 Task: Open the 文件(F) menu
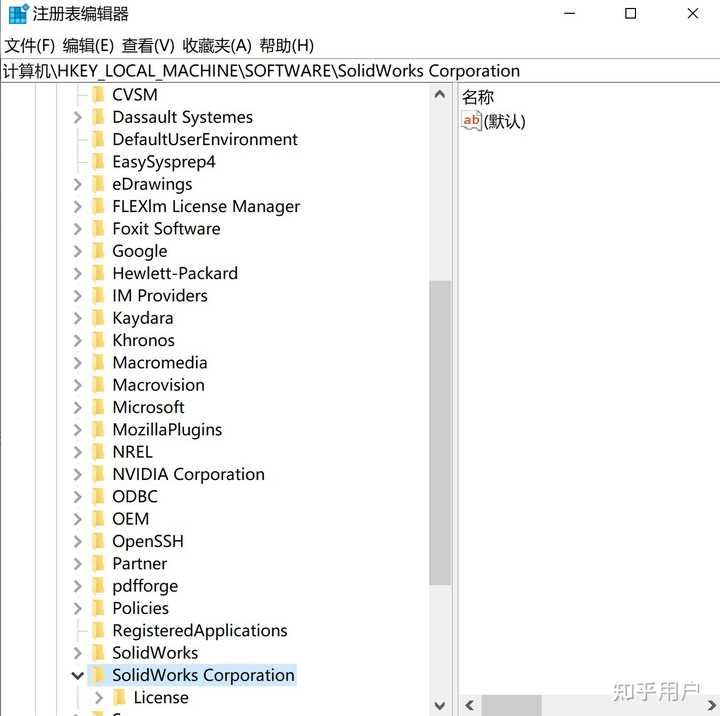click(x=29, y=45)
